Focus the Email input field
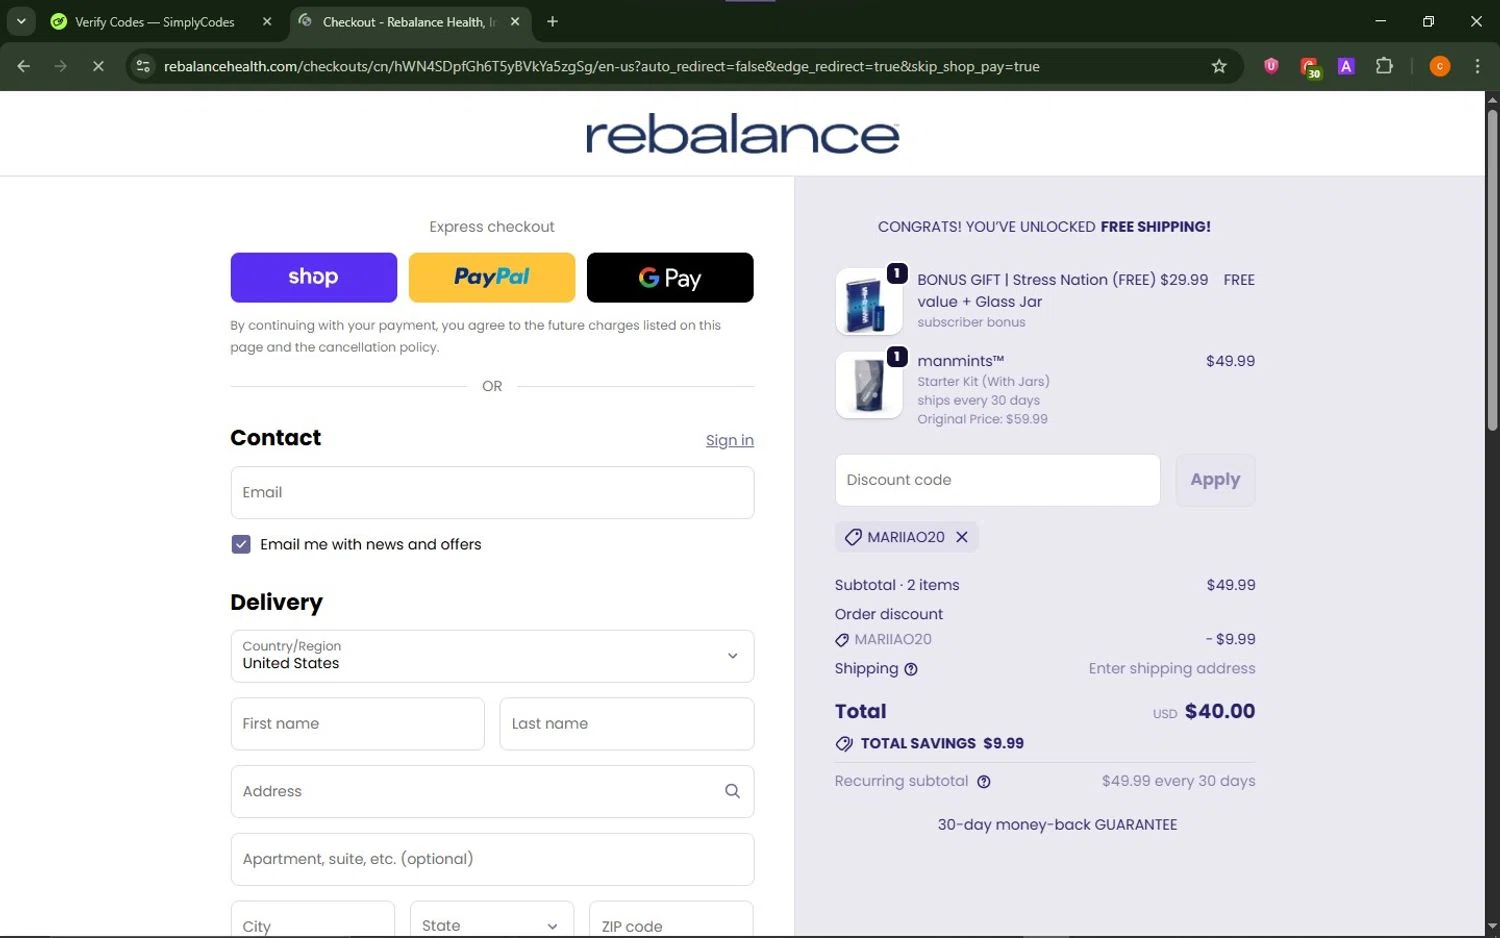 coord(492,492)
